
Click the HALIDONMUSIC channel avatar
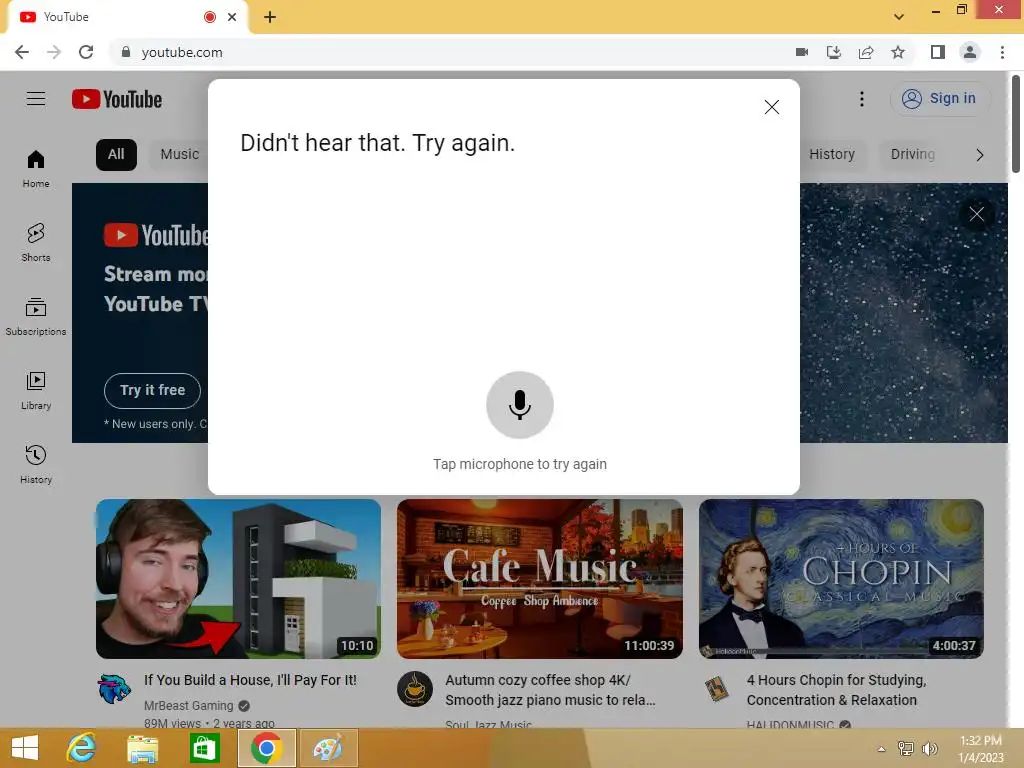pyautogui.click(x=717, y=689)
